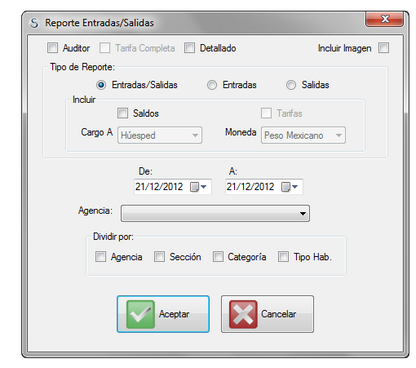Check the Detallado option
416x368 pixels.
[189, 48]
